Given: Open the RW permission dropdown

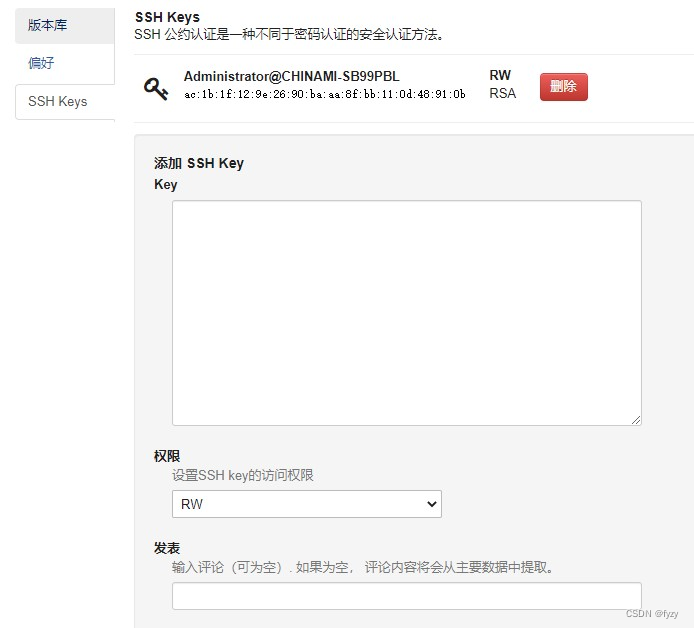Looking at the screenshot, I should [307, 504].
